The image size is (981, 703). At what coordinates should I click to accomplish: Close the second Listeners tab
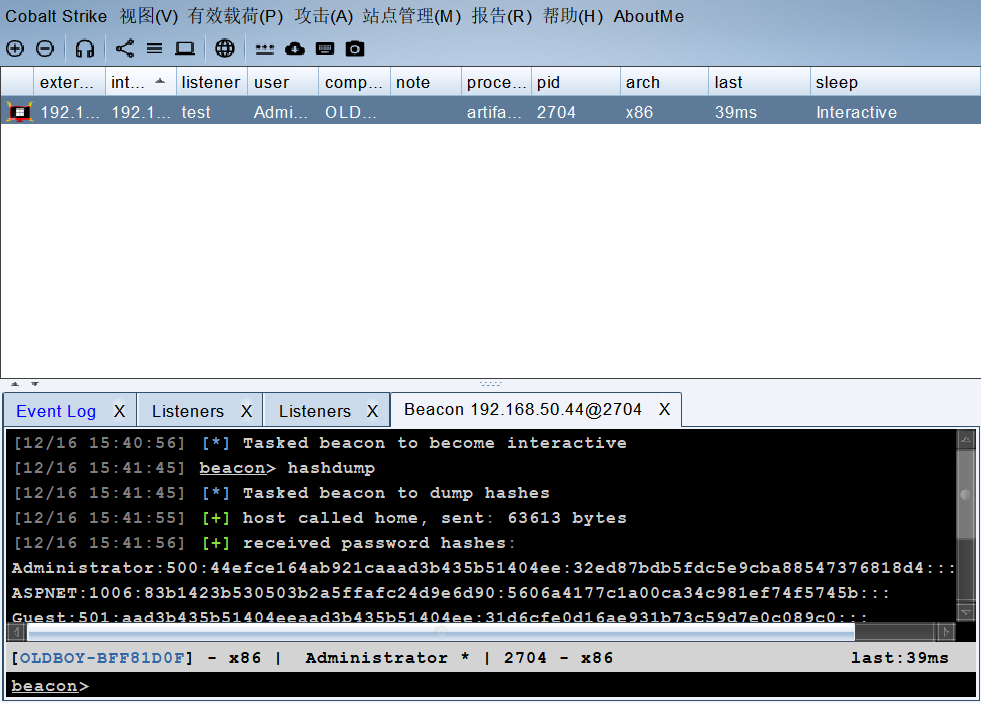click(x=372, y=411)
